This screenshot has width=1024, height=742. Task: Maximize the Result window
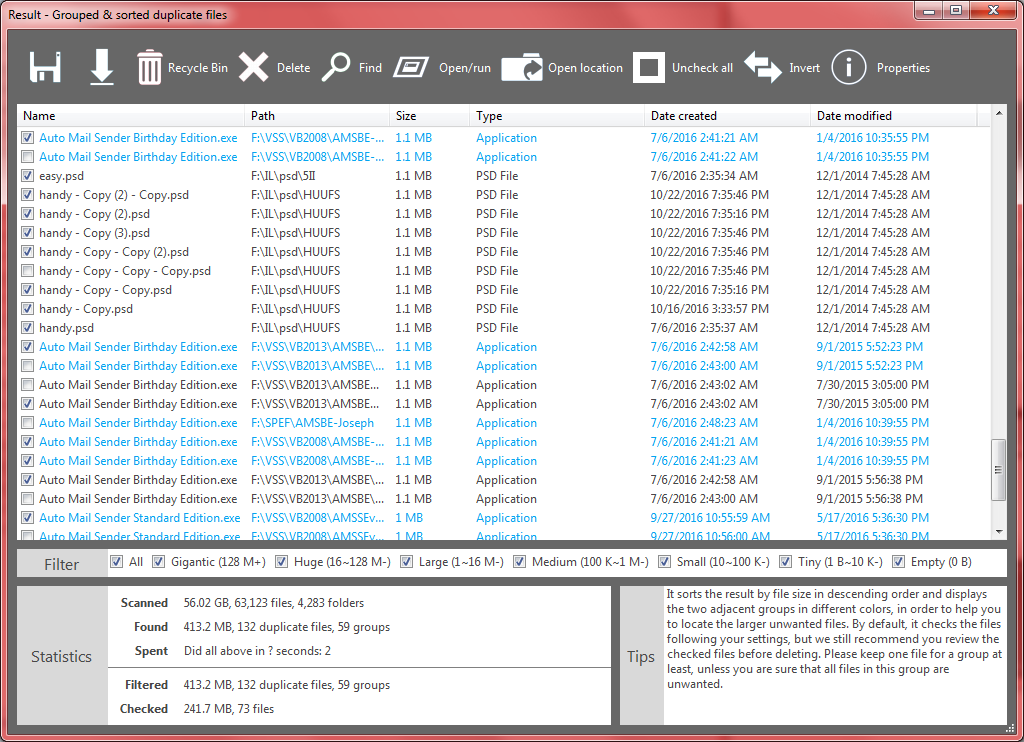[x=956, y=10]
